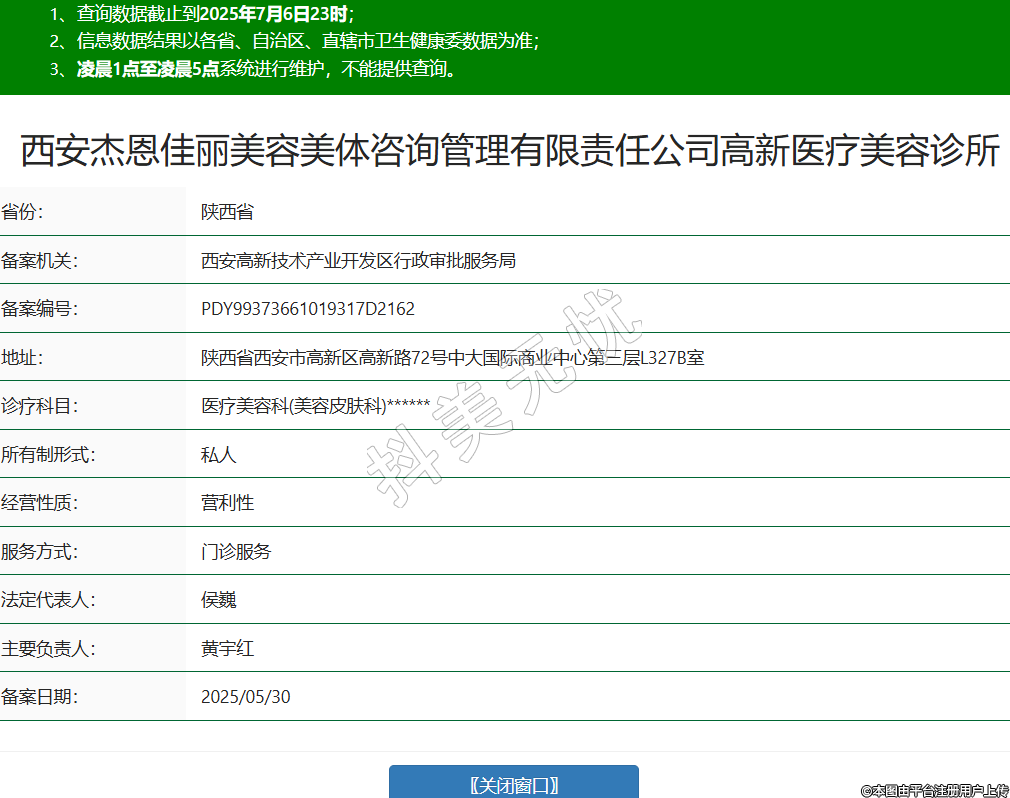Click the main person in charge 黄宇红

227,648
